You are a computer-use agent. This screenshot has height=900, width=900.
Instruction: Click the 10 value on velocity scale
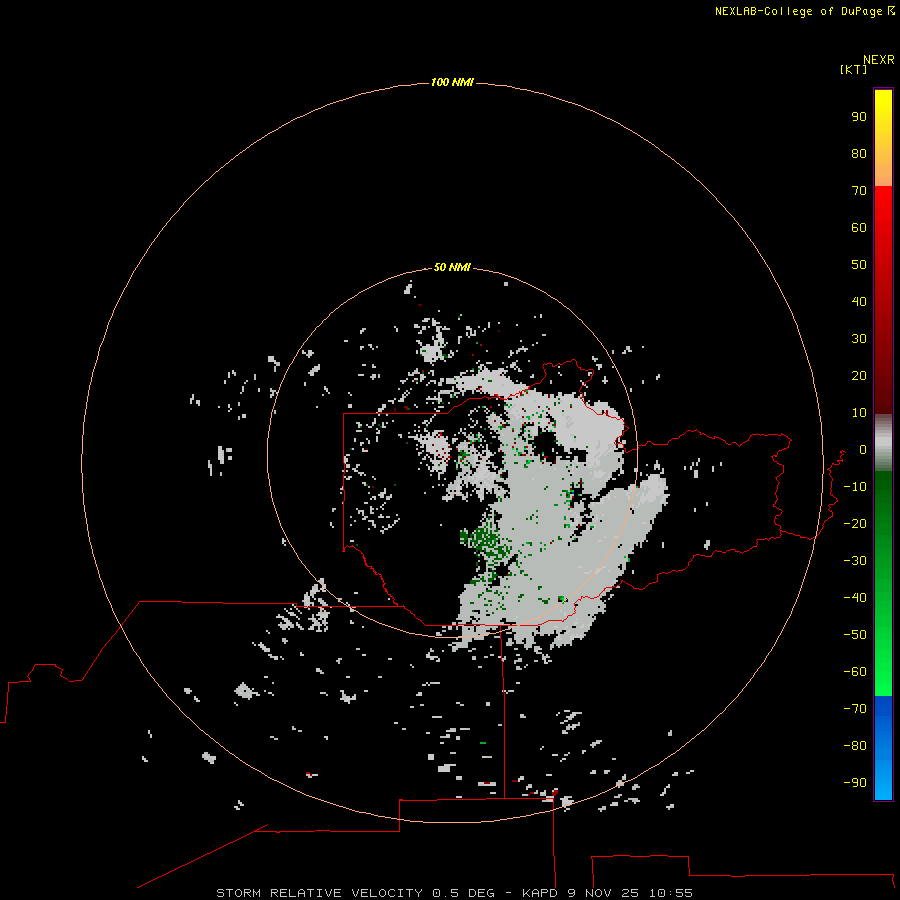(x=859, y=413)
